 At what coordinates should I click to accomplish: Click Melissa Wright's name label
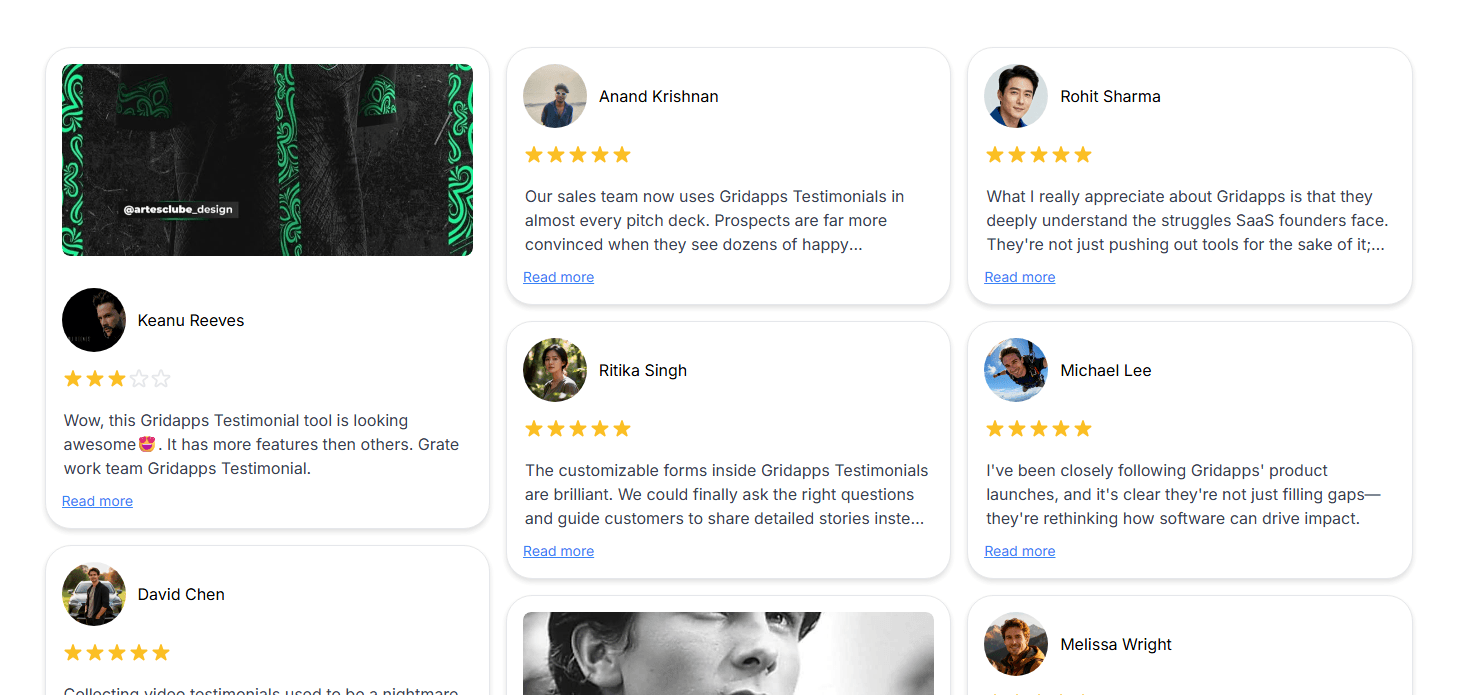[x=1116, y=644]
